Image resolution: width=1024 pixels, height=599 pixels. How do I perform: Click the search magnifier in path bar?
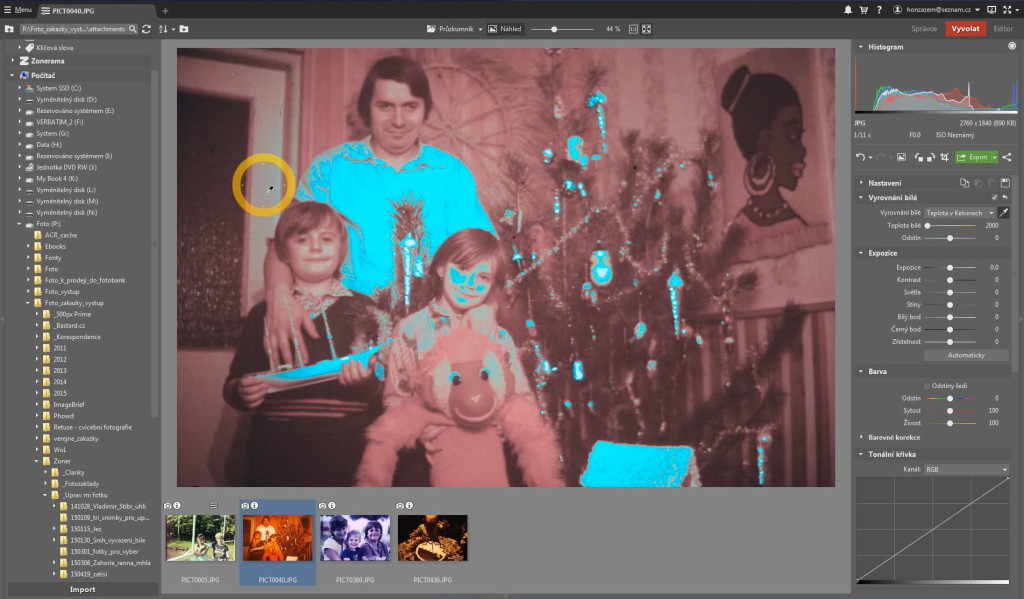pyautogui.click(x=133, y=29)
